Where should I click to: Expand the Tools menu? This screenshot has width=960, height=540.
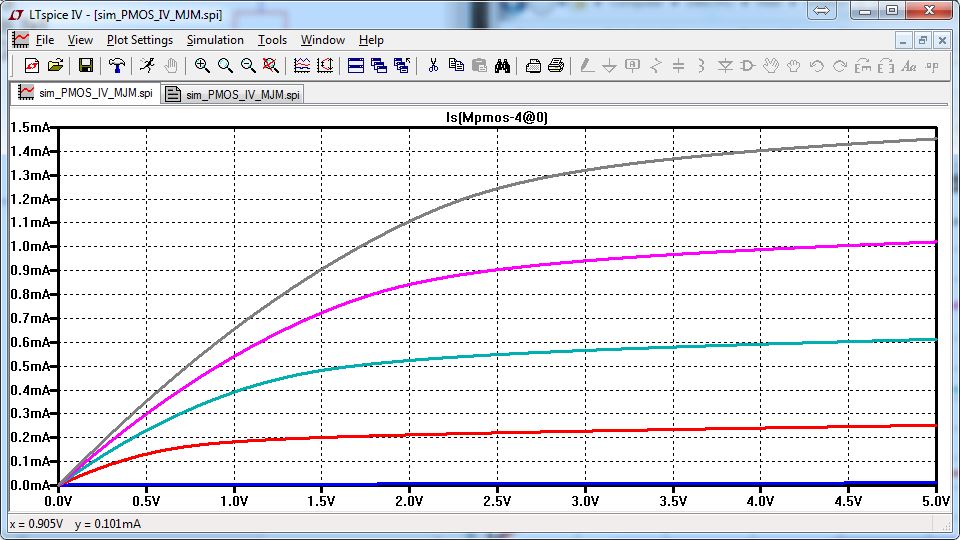point(272,40)
